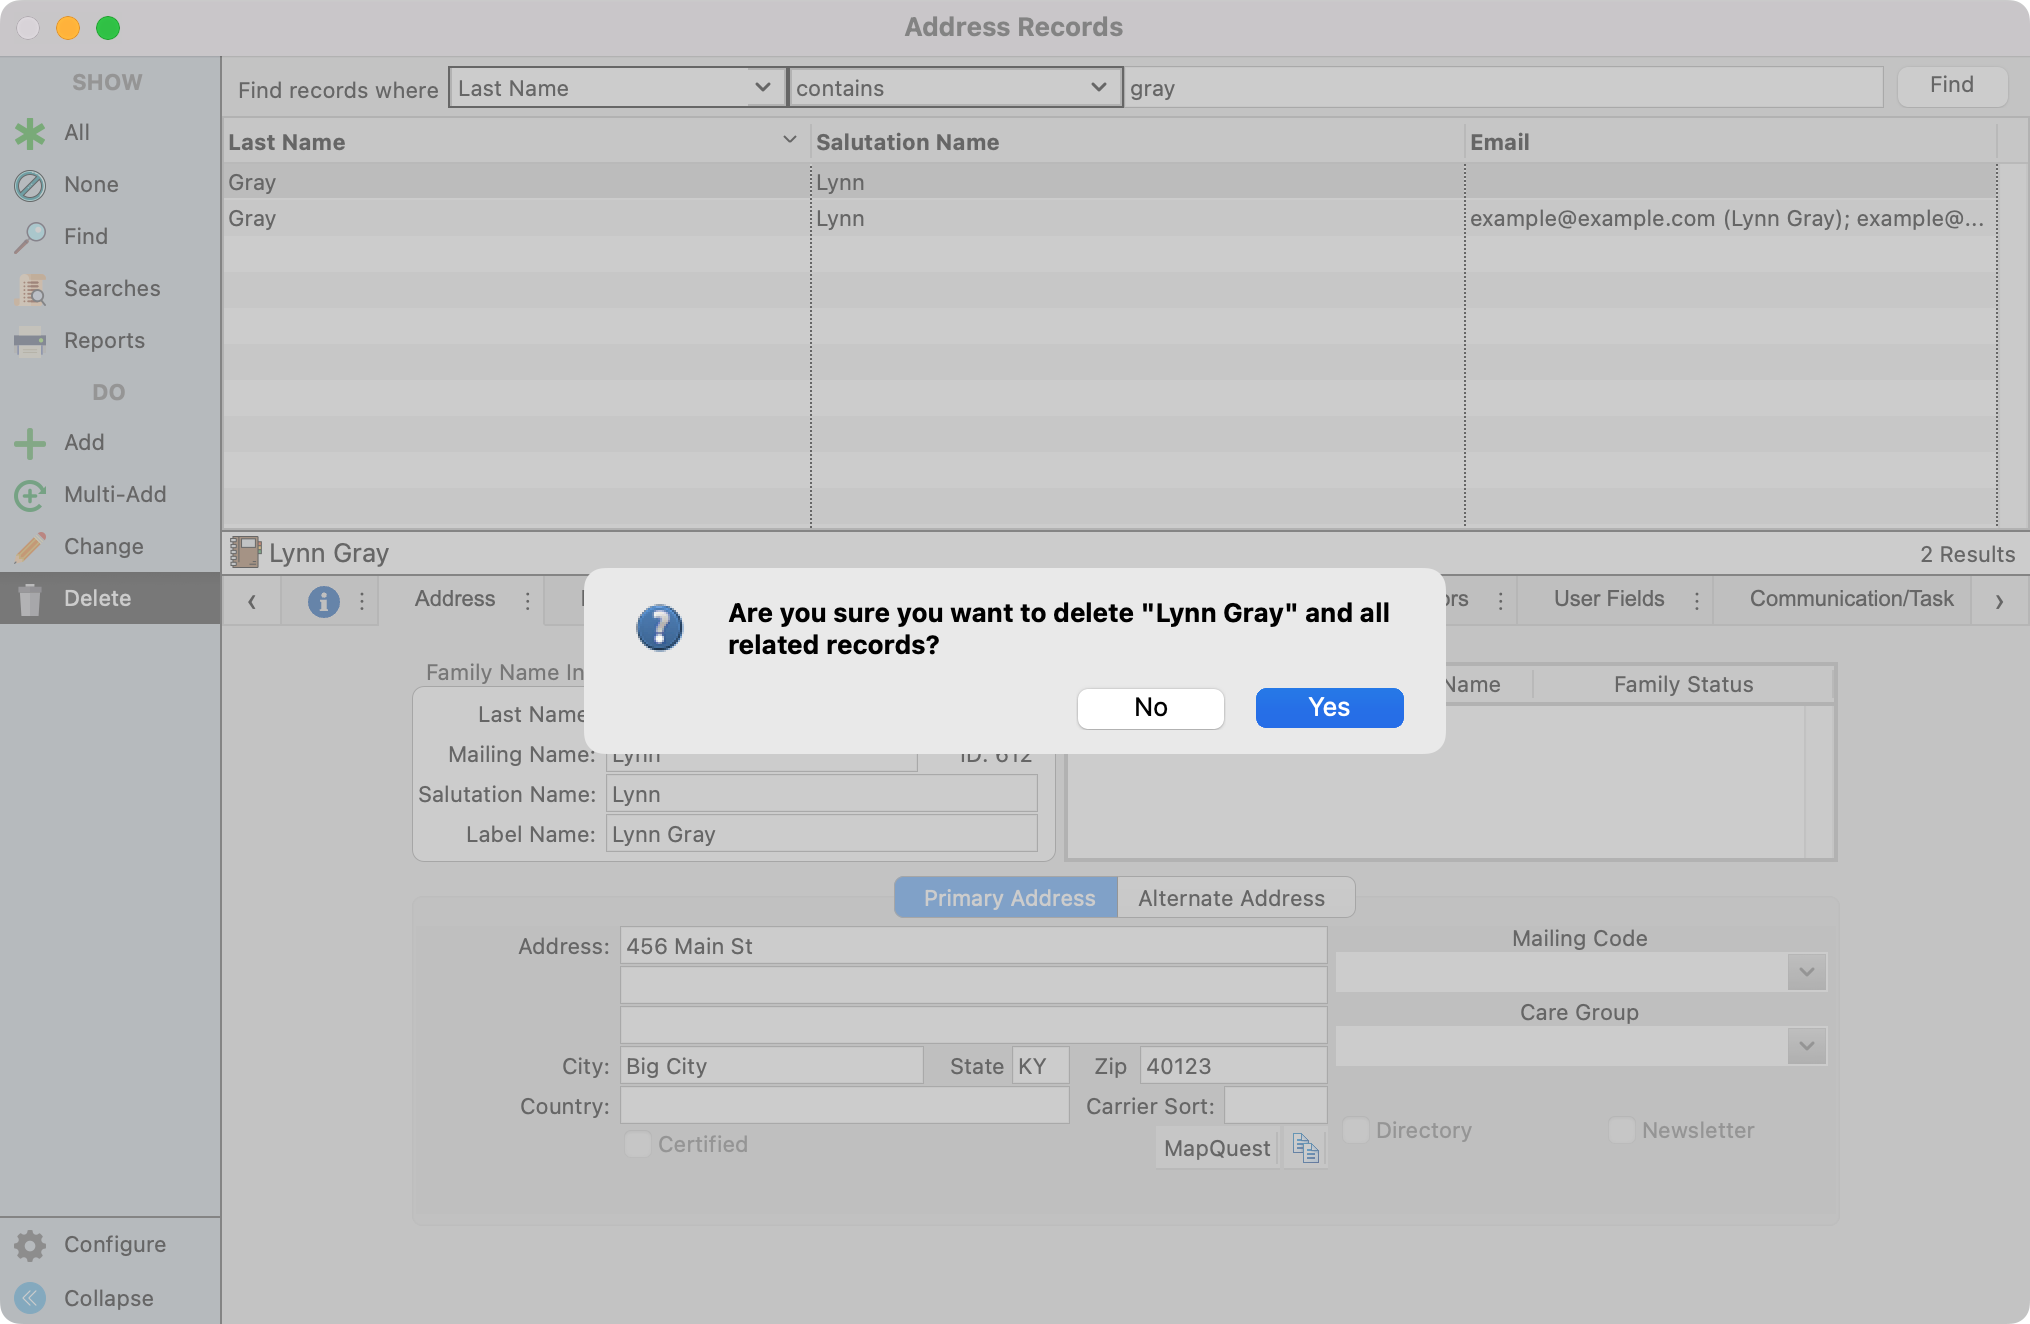Image resolution: width=2030 pixels, height=1324 pixels.
Task: Confirm deletion with Yes button
Action: [1329, 708]
